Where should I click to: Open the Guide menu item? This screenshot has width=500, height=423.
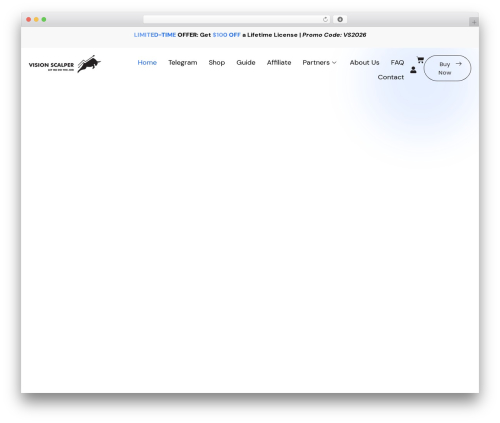click(246, 63)
